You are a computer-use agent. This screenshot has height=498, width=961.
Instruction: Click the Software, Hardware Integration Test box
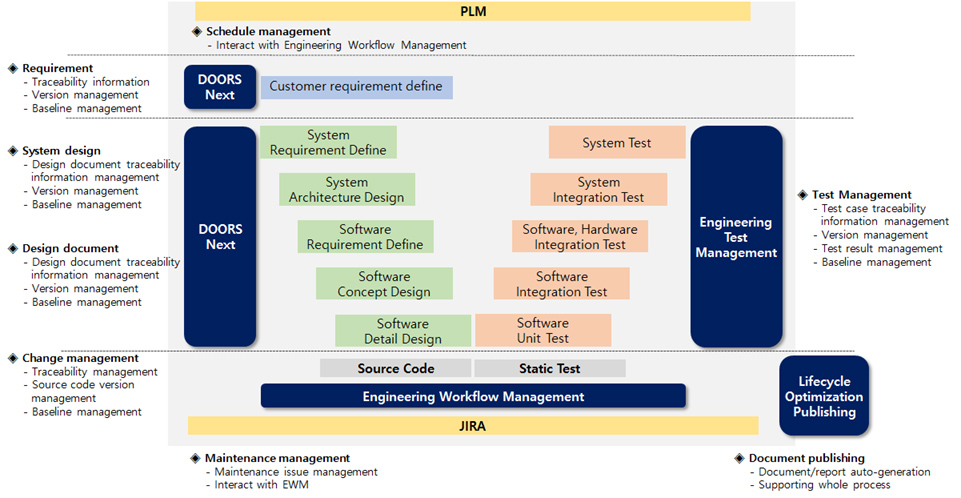pos(580,236)
